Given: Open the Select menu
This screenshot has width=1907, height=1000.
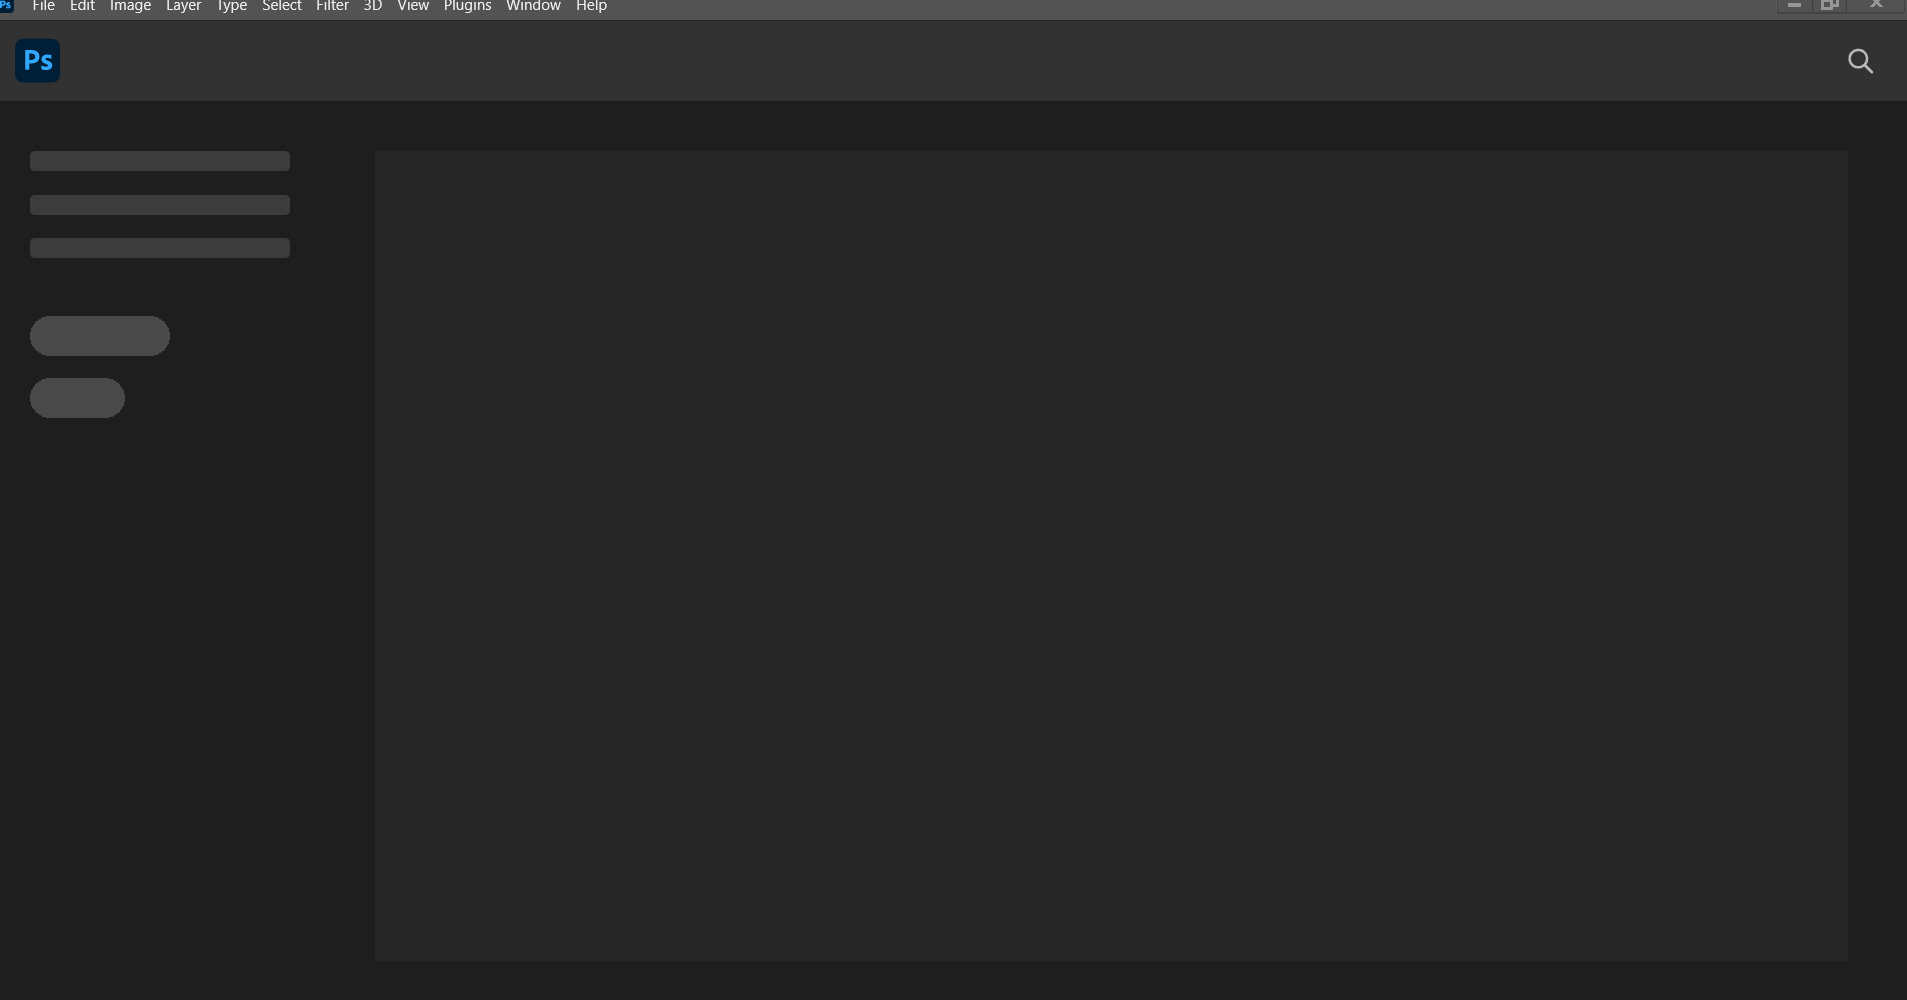Looking at the screenshot, I should tap(281, 6).
